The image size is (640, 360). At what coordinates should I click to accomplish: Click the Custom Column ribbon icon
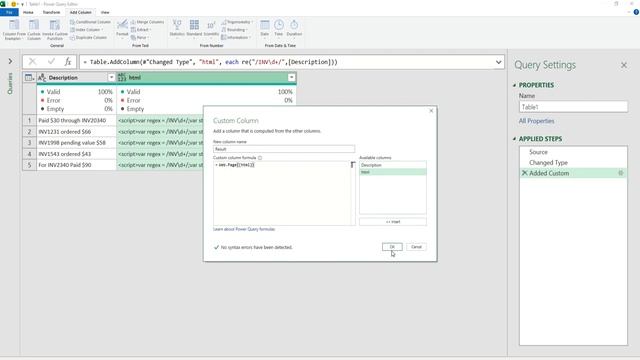pos(34,25)
